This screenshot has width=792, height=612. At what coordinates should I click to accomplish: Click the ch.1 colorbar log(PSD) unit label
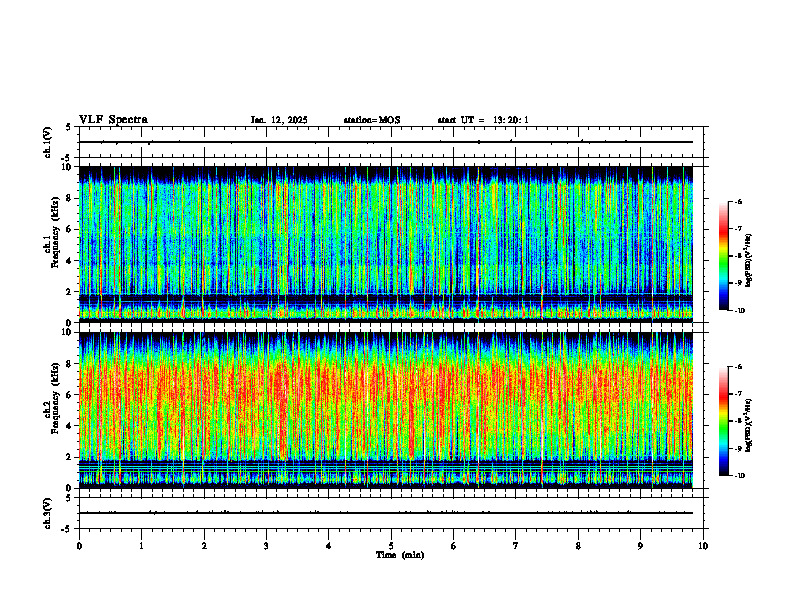(x=749, y=261)
